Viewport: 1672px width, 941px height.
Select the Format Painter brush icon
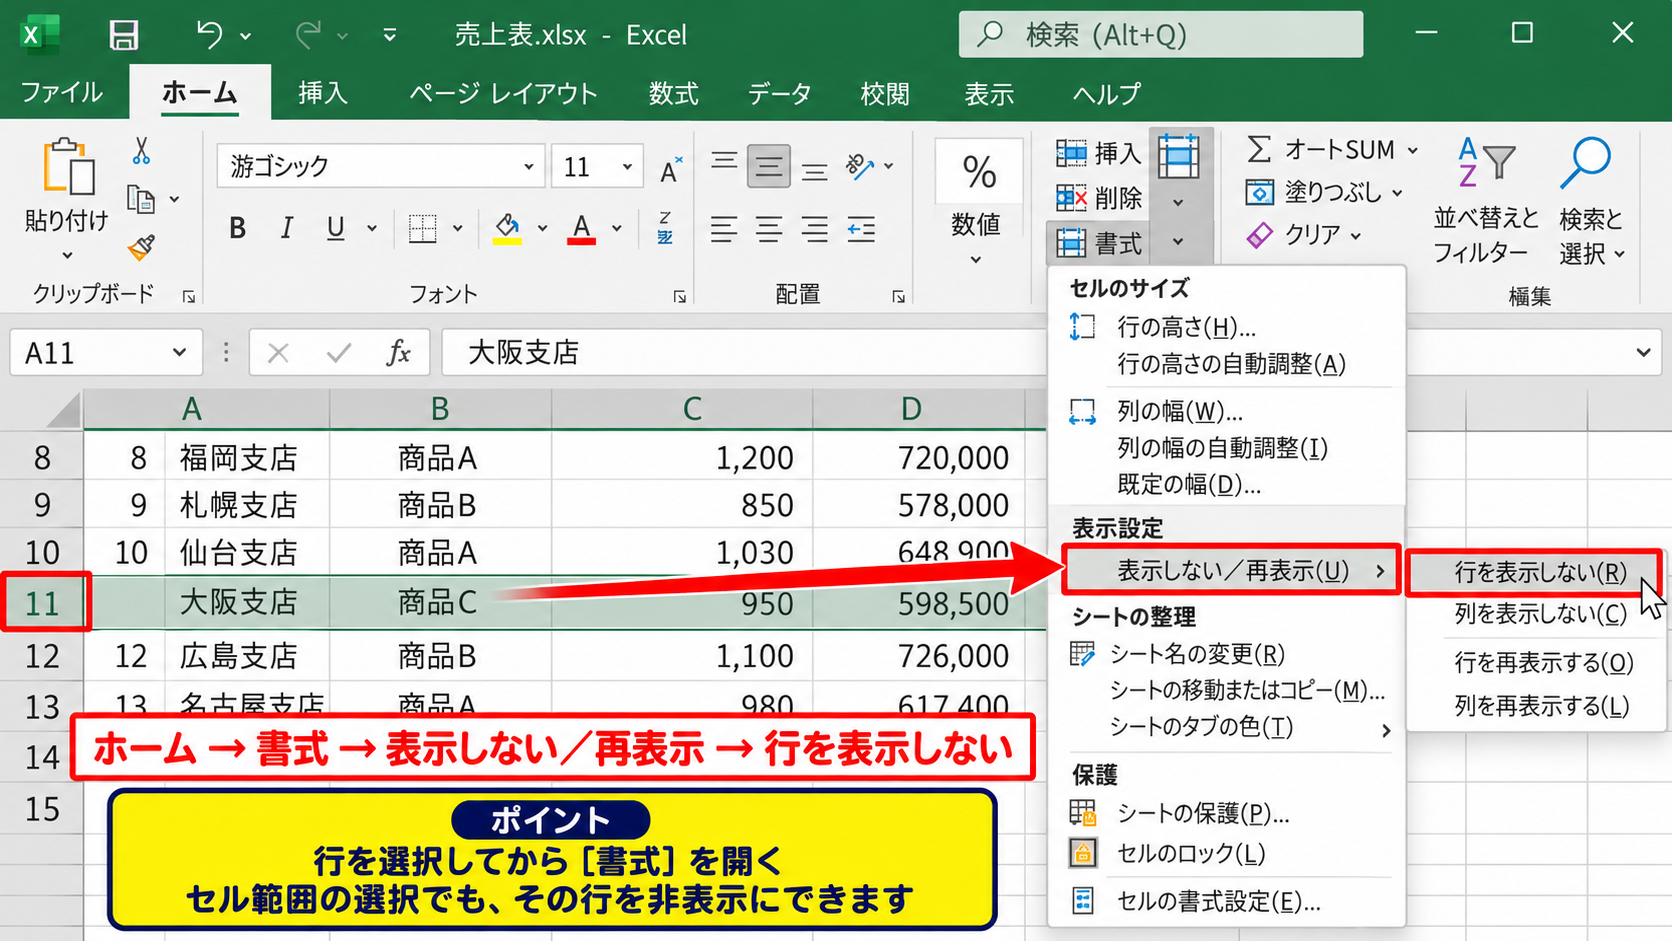click(x=141, y=247)
